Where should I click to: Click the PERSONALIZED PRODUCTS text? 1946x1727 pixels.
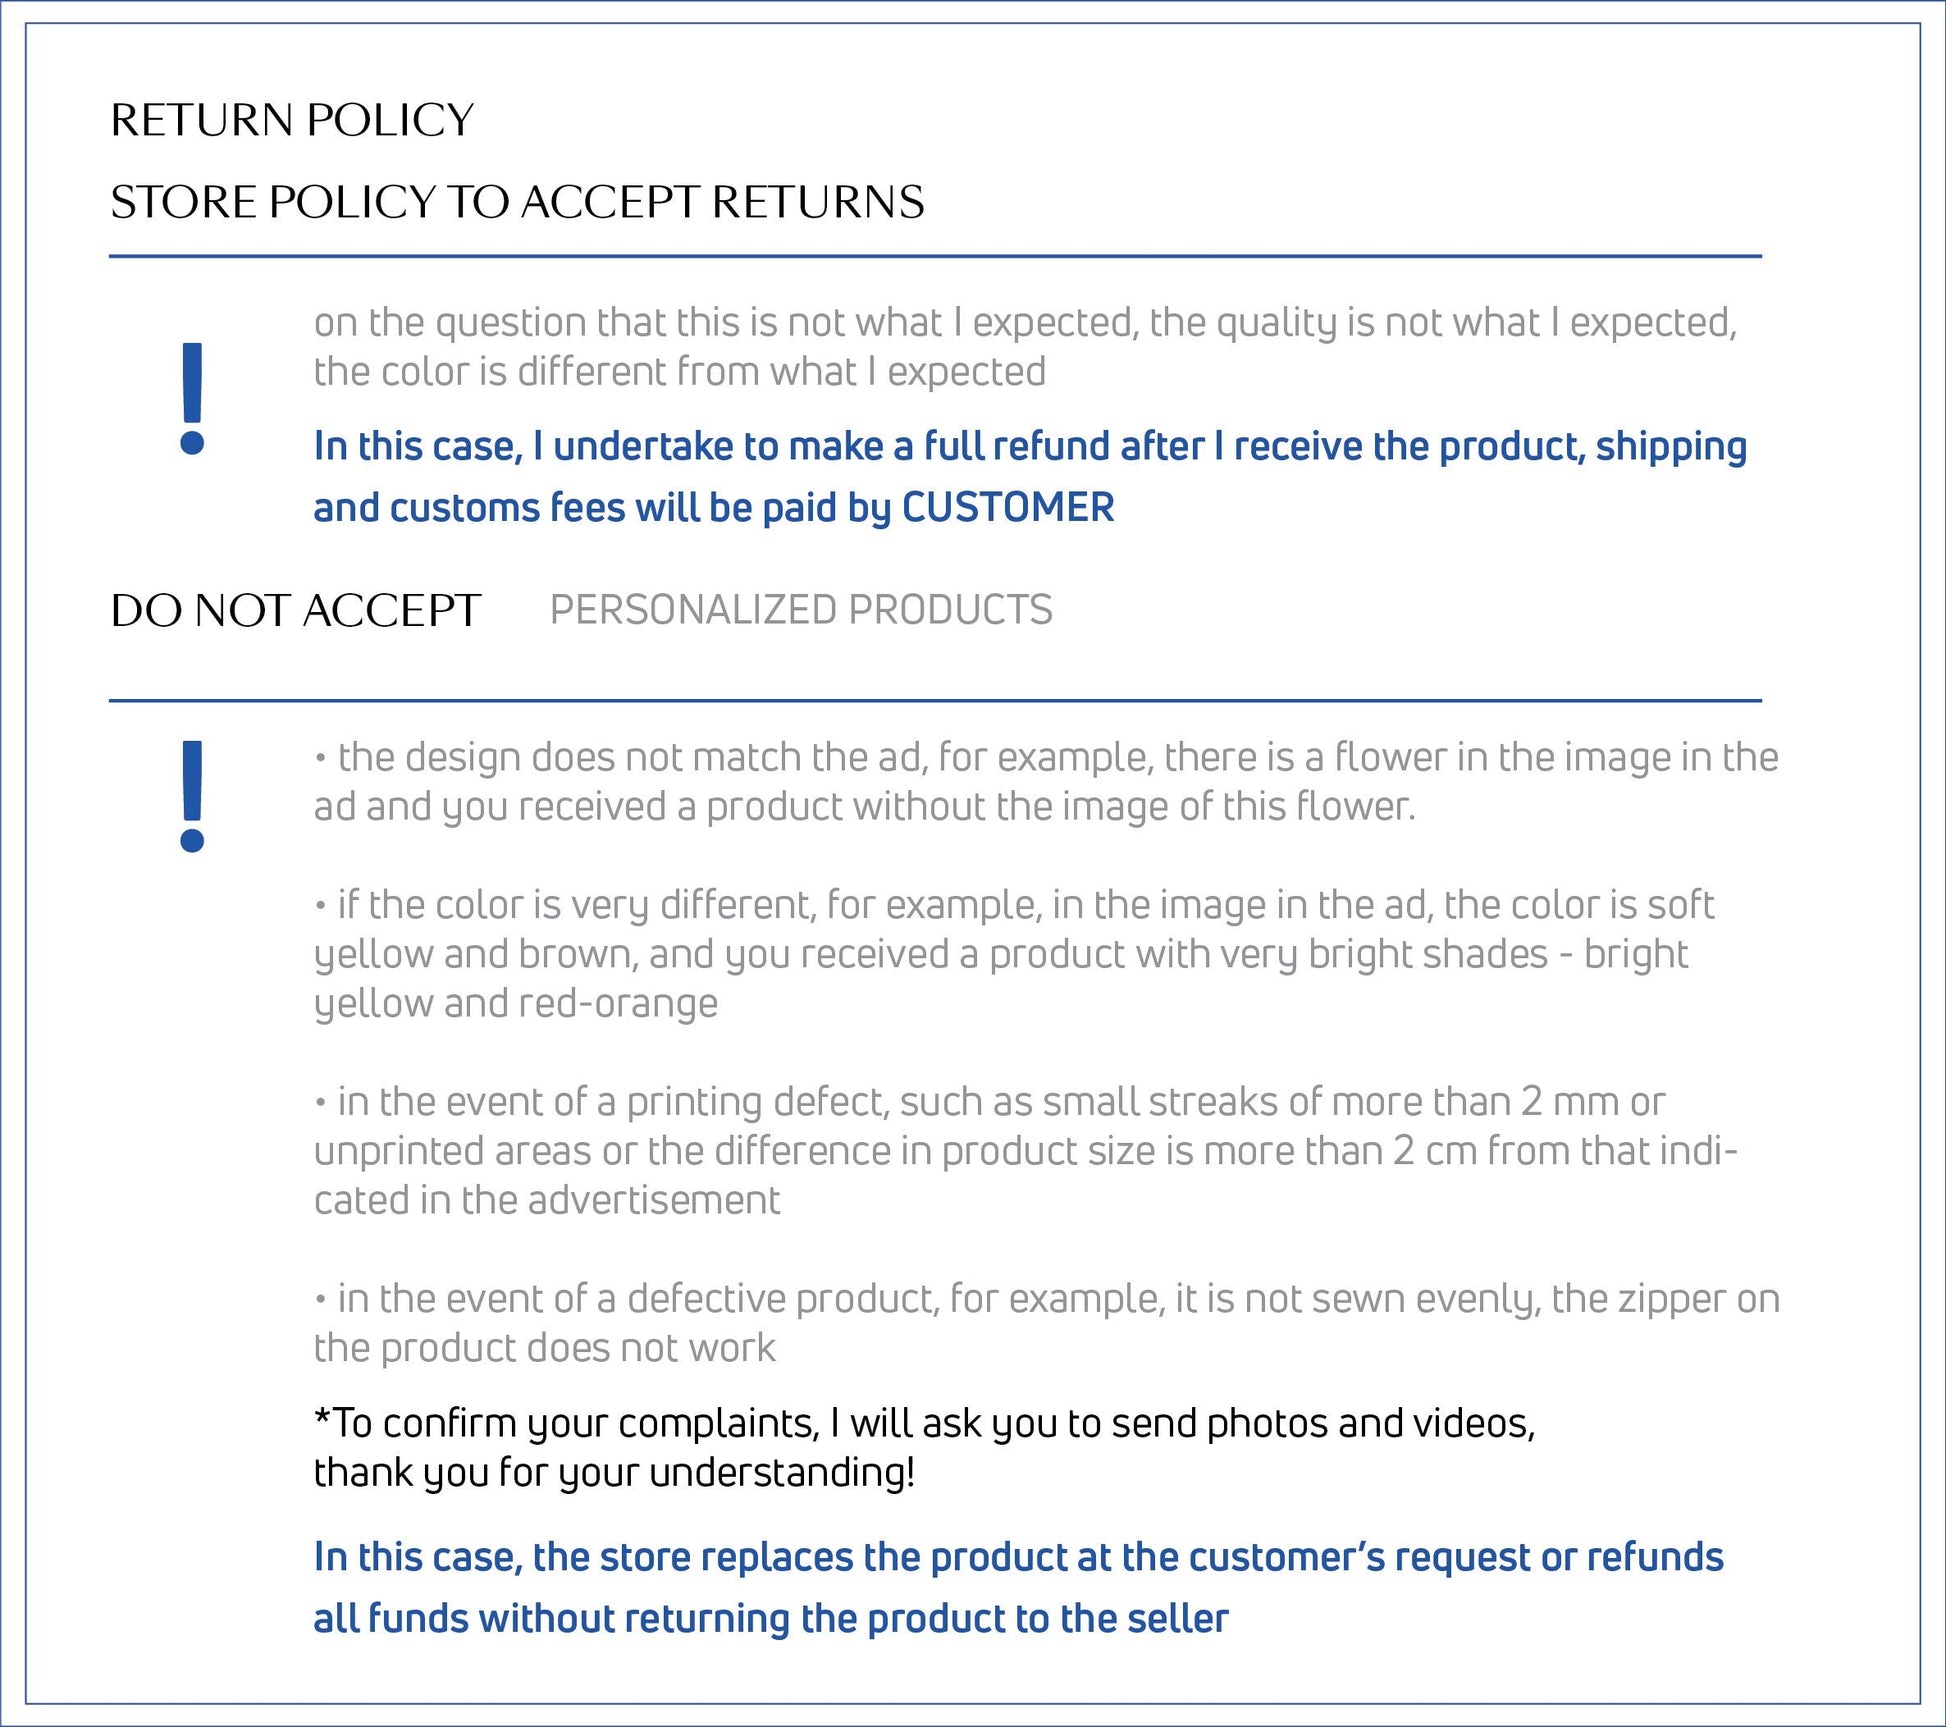[x=801, y=610]
